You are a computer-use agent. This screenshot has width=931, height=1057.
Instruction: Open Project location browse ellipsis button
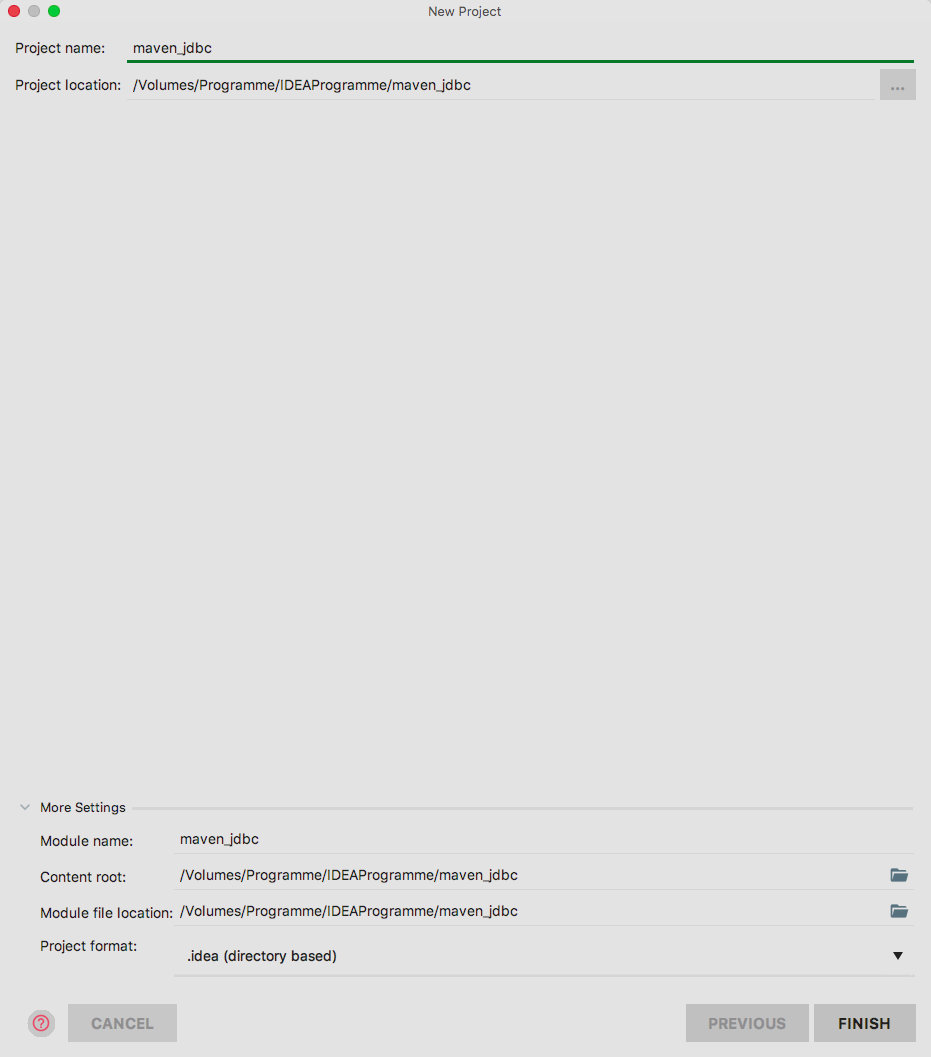click(x=897, y=85)
